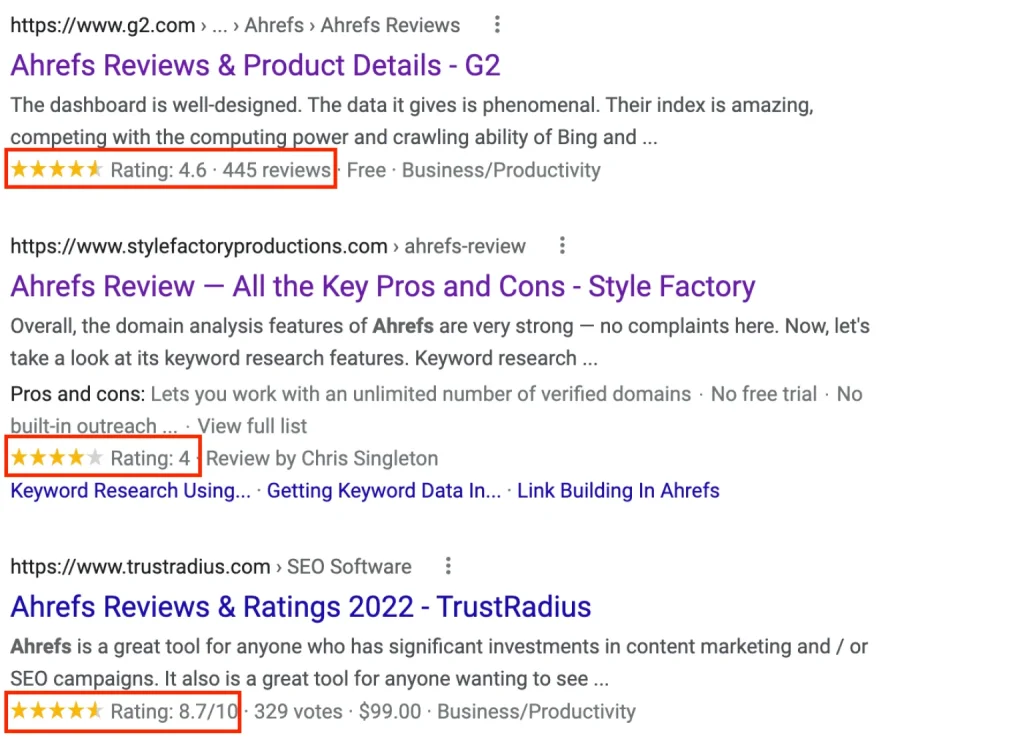Click Review by Chris Singleton text
This screenshot has height=739, width=1024.
[x=322, y=458]
